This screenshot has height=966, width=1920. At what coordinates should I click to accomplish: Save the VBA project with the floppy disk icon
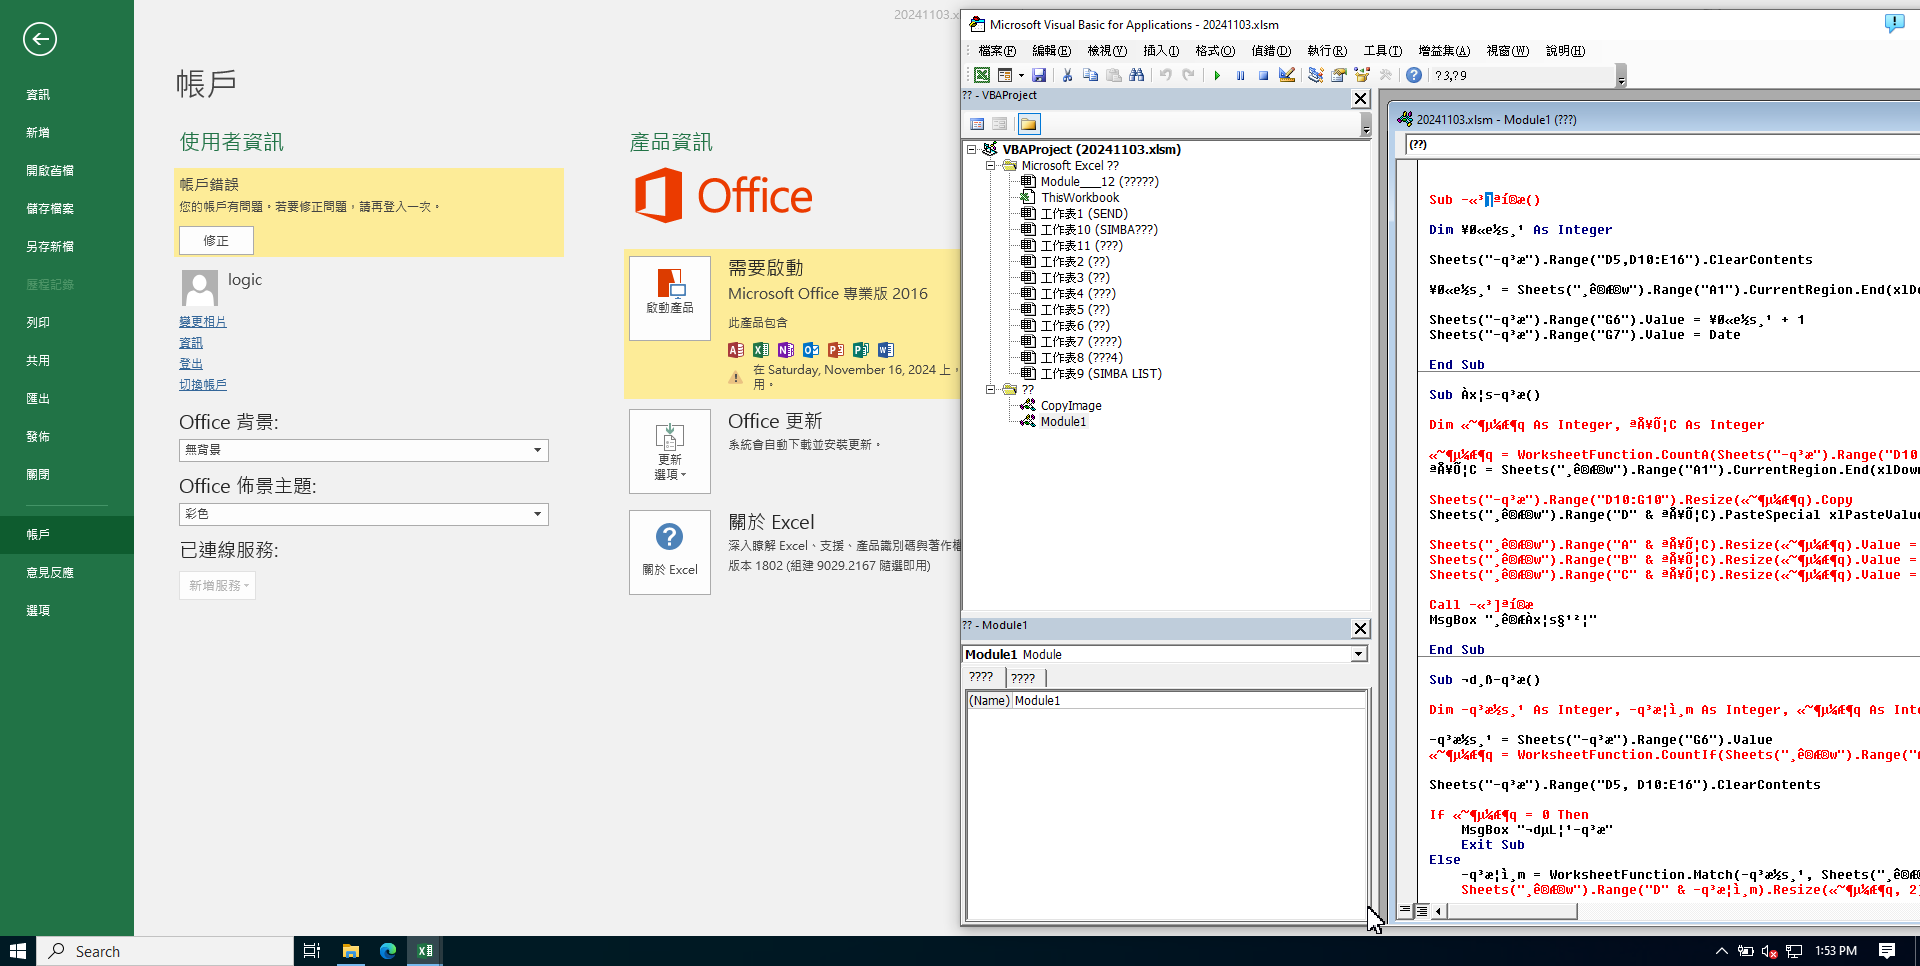[1039, 75]
